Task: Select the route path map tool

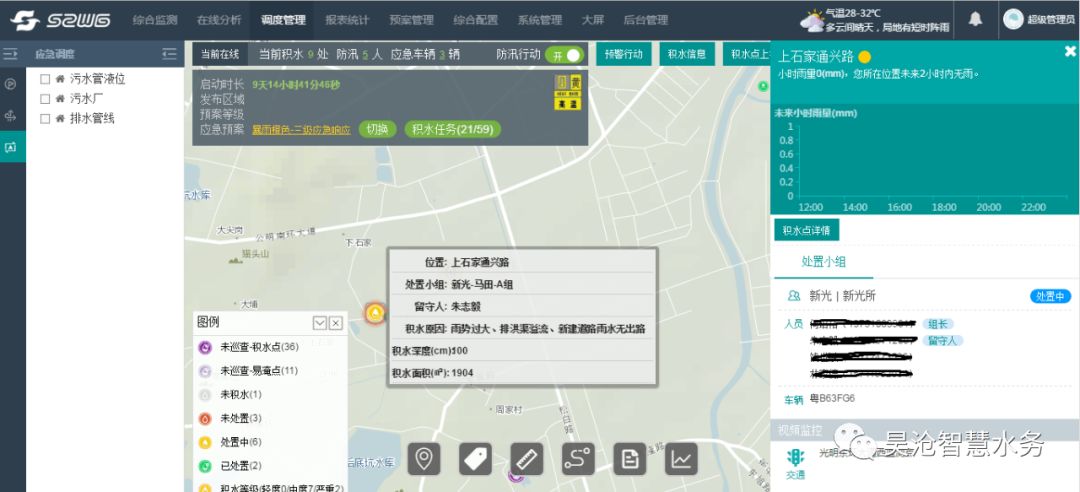Action: pyautogui.click(x=579, y=459)
